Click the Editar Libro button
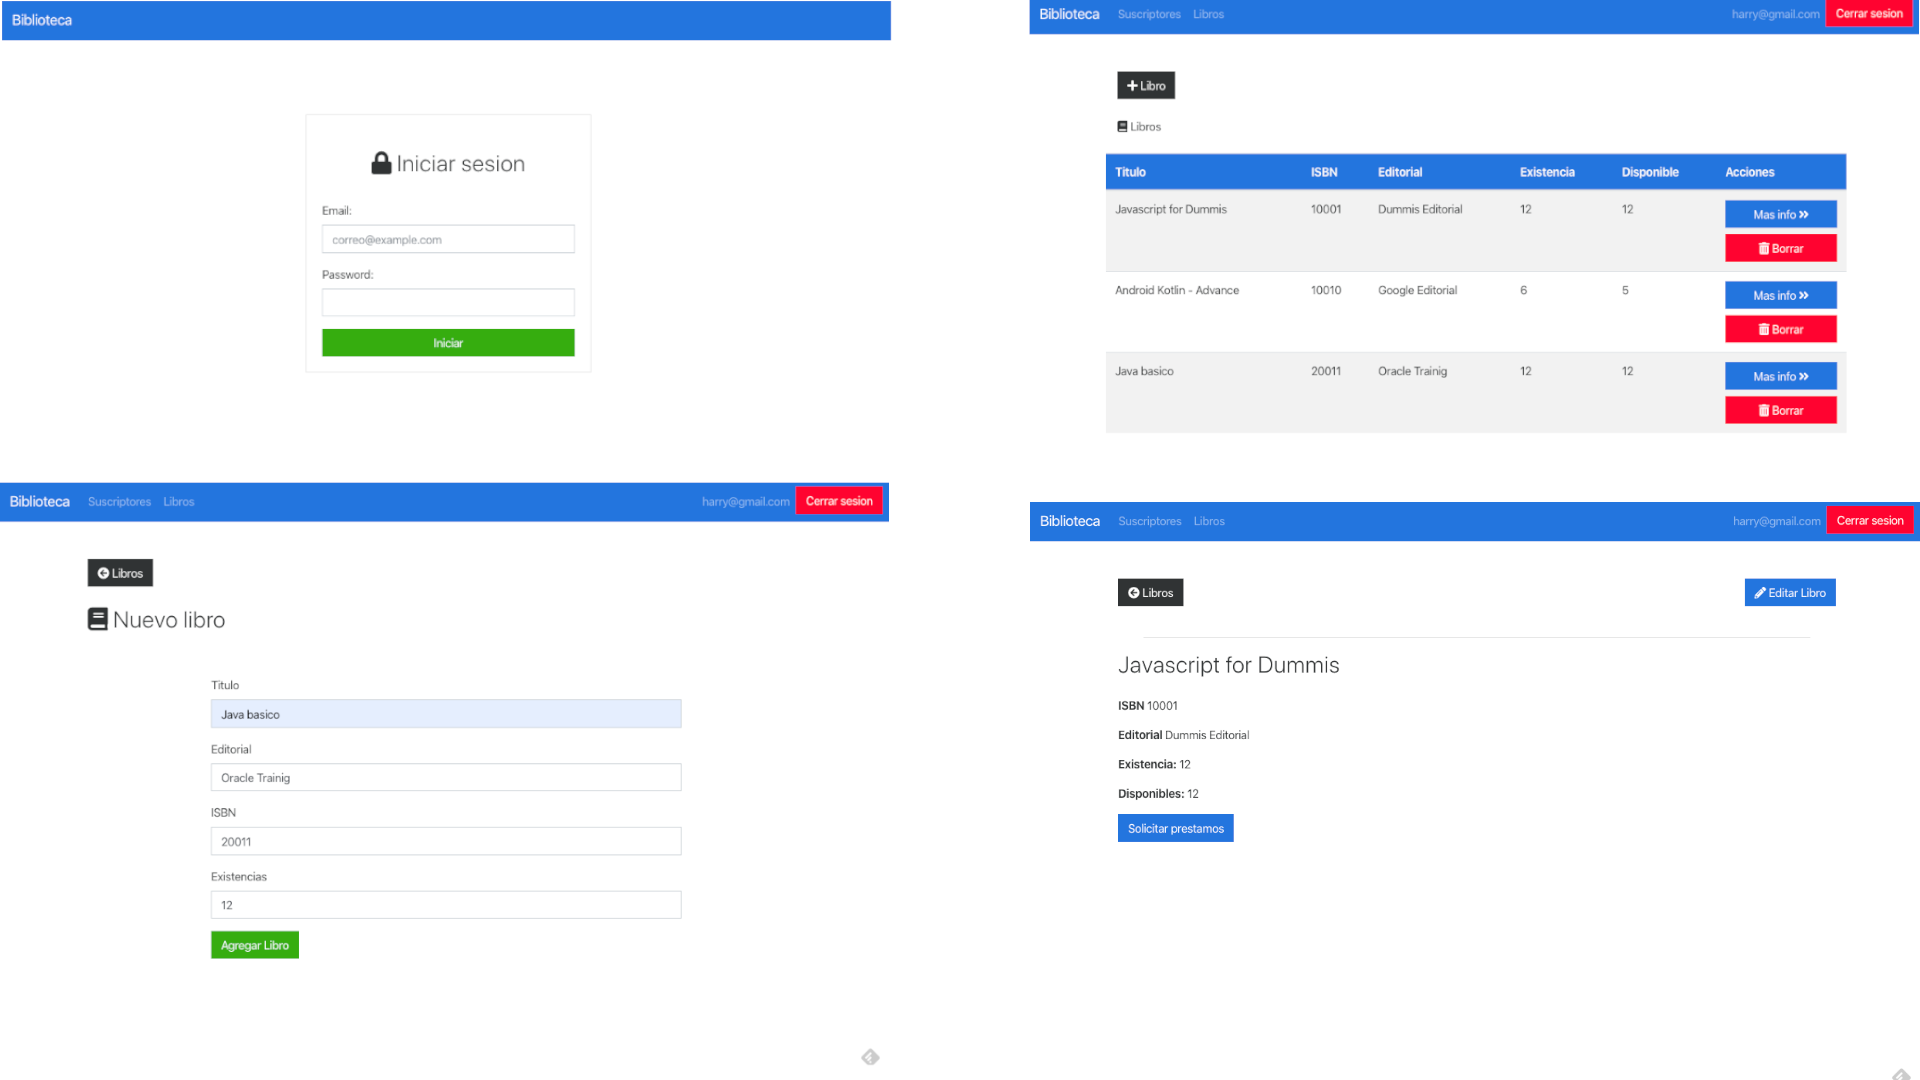Image resolution: width=1920 pixels, height=1080 pixels. (x=1790, y=593)
